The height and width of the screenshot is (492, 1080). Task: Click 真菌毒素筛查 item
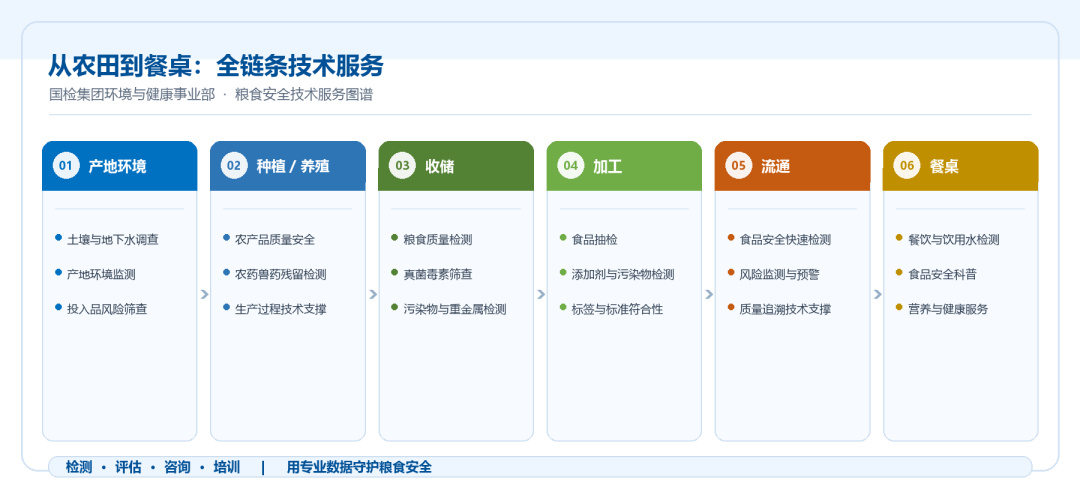tap(437, 274)
